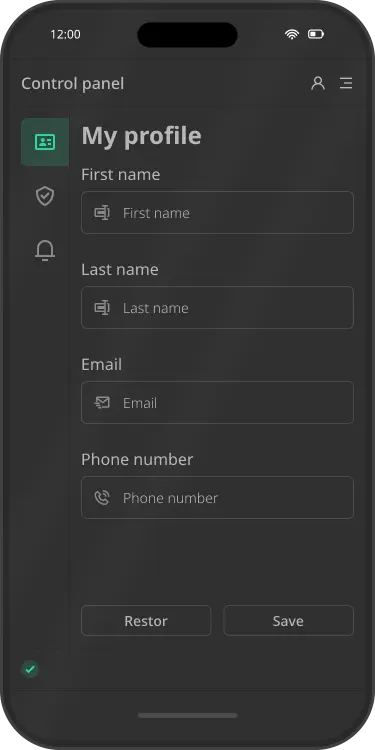Click the Wi-Fi status bar icon
375x750 pixels.
click(x=292, y=34)
